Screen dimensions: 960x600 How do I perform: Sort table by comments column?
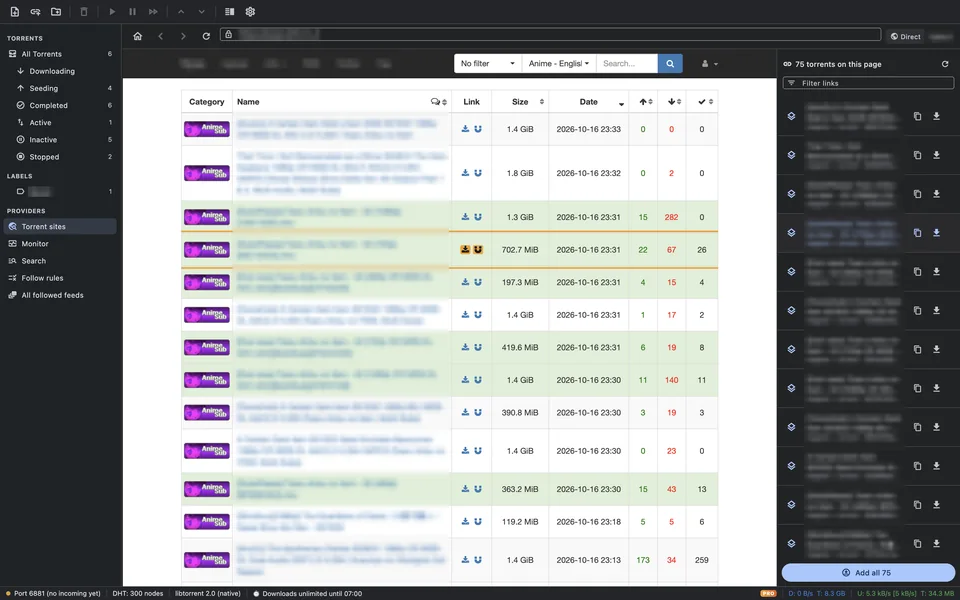pyautogui.click(x=439, y=102)
